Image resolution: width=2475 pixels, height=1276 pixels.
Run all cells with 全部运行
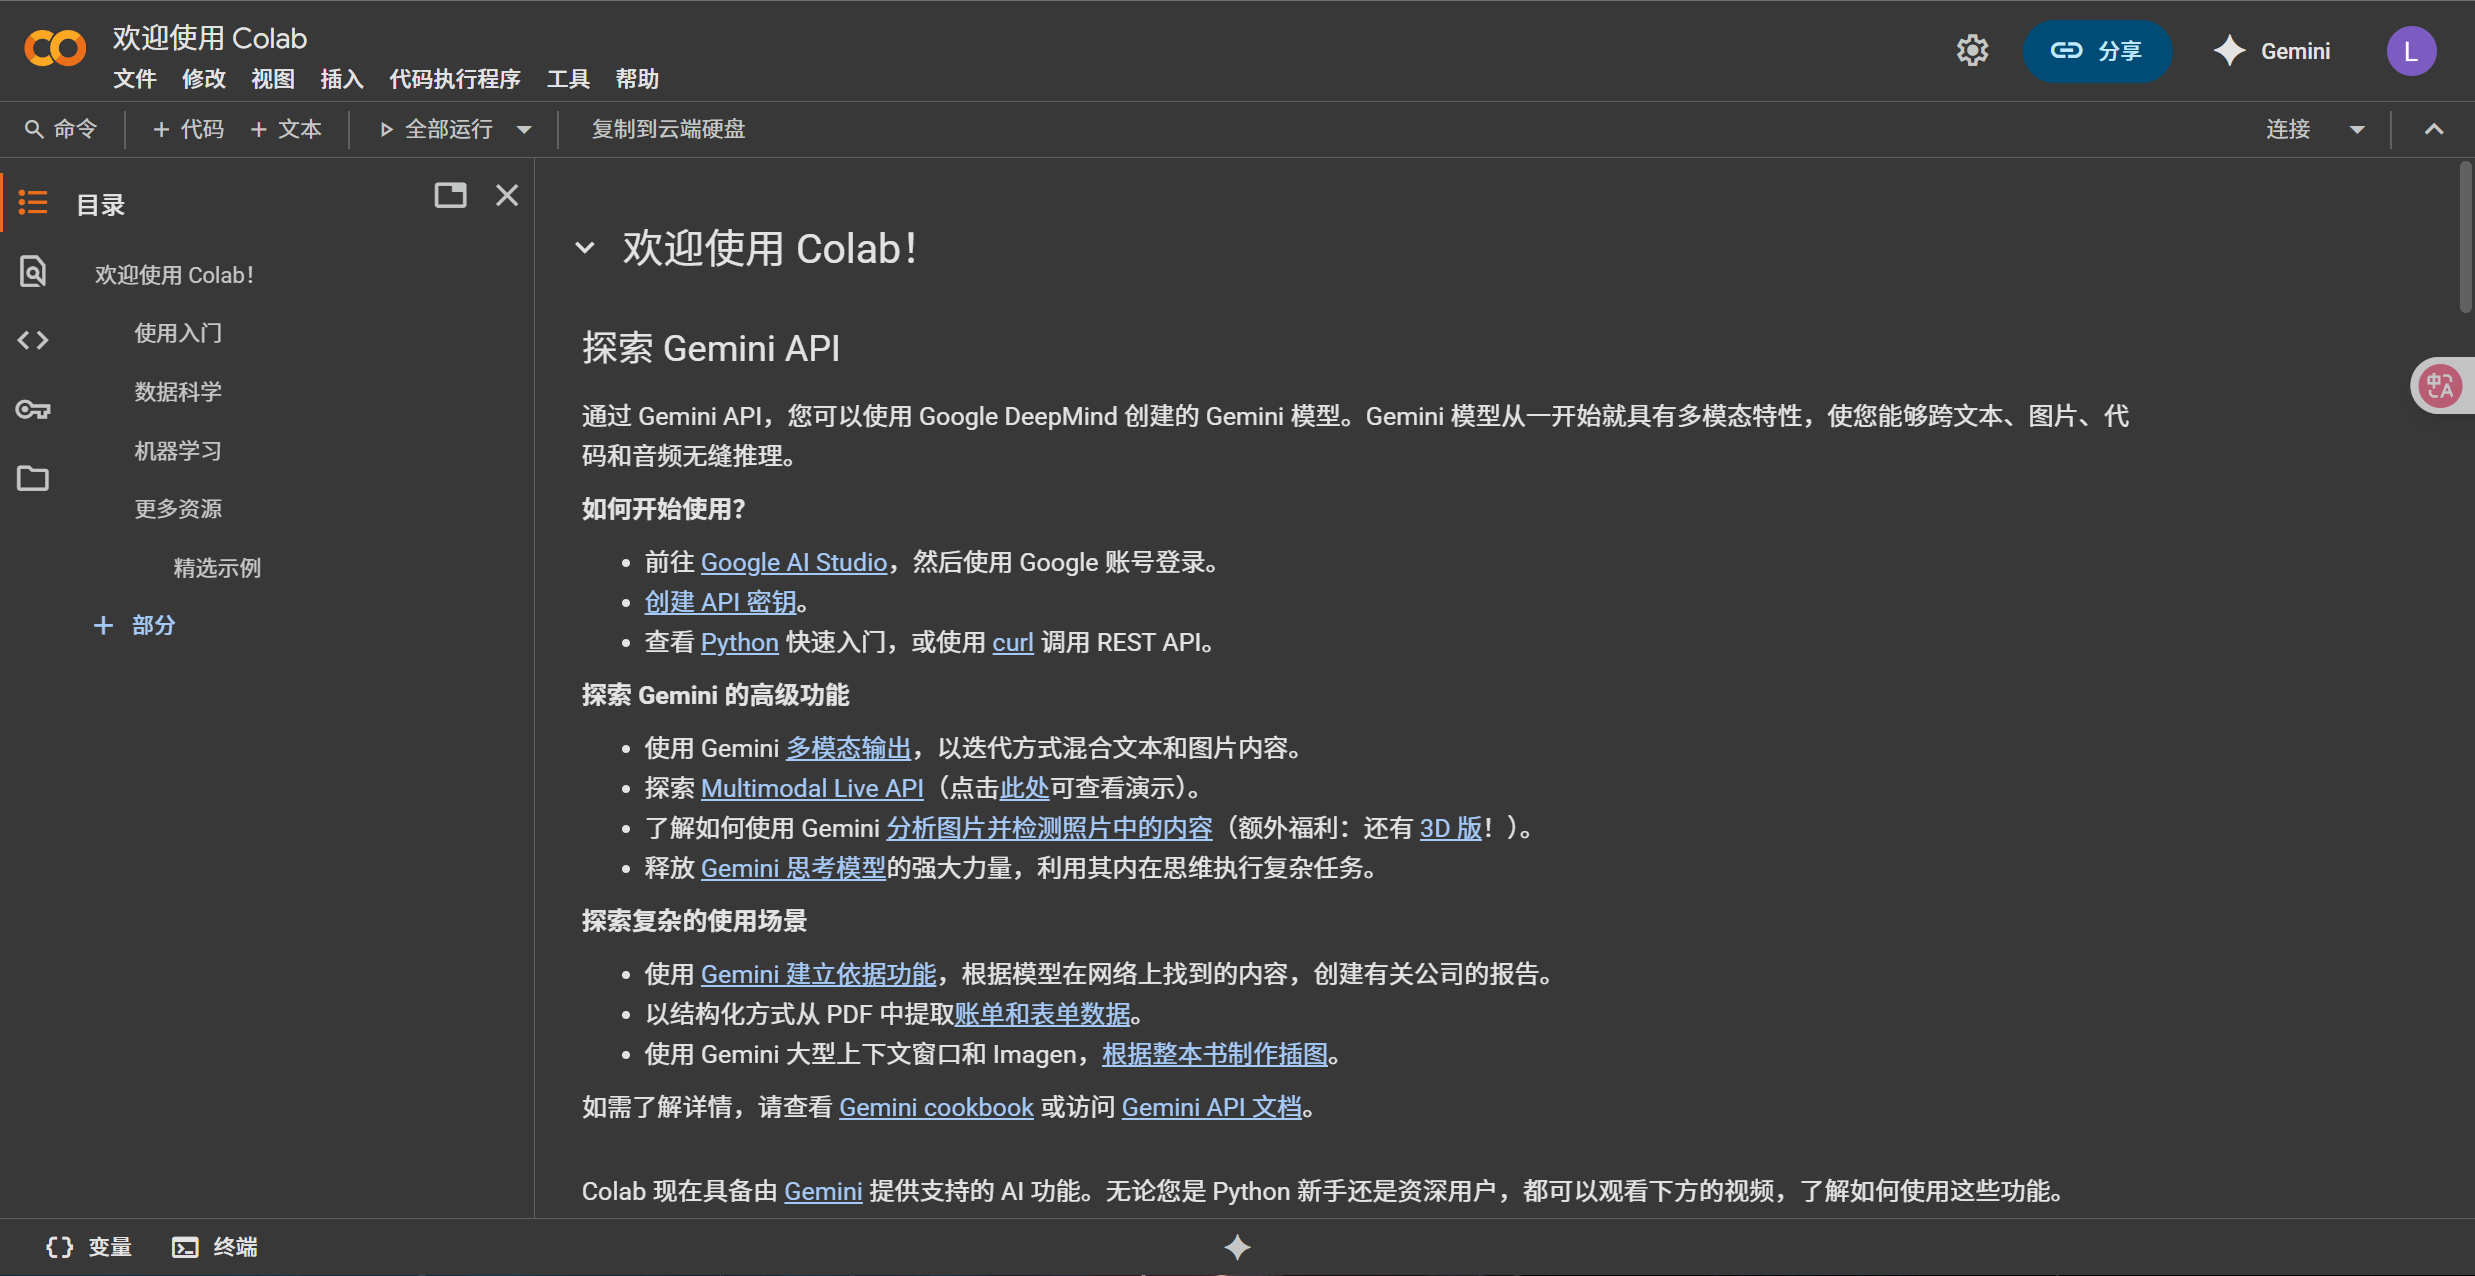437,129
